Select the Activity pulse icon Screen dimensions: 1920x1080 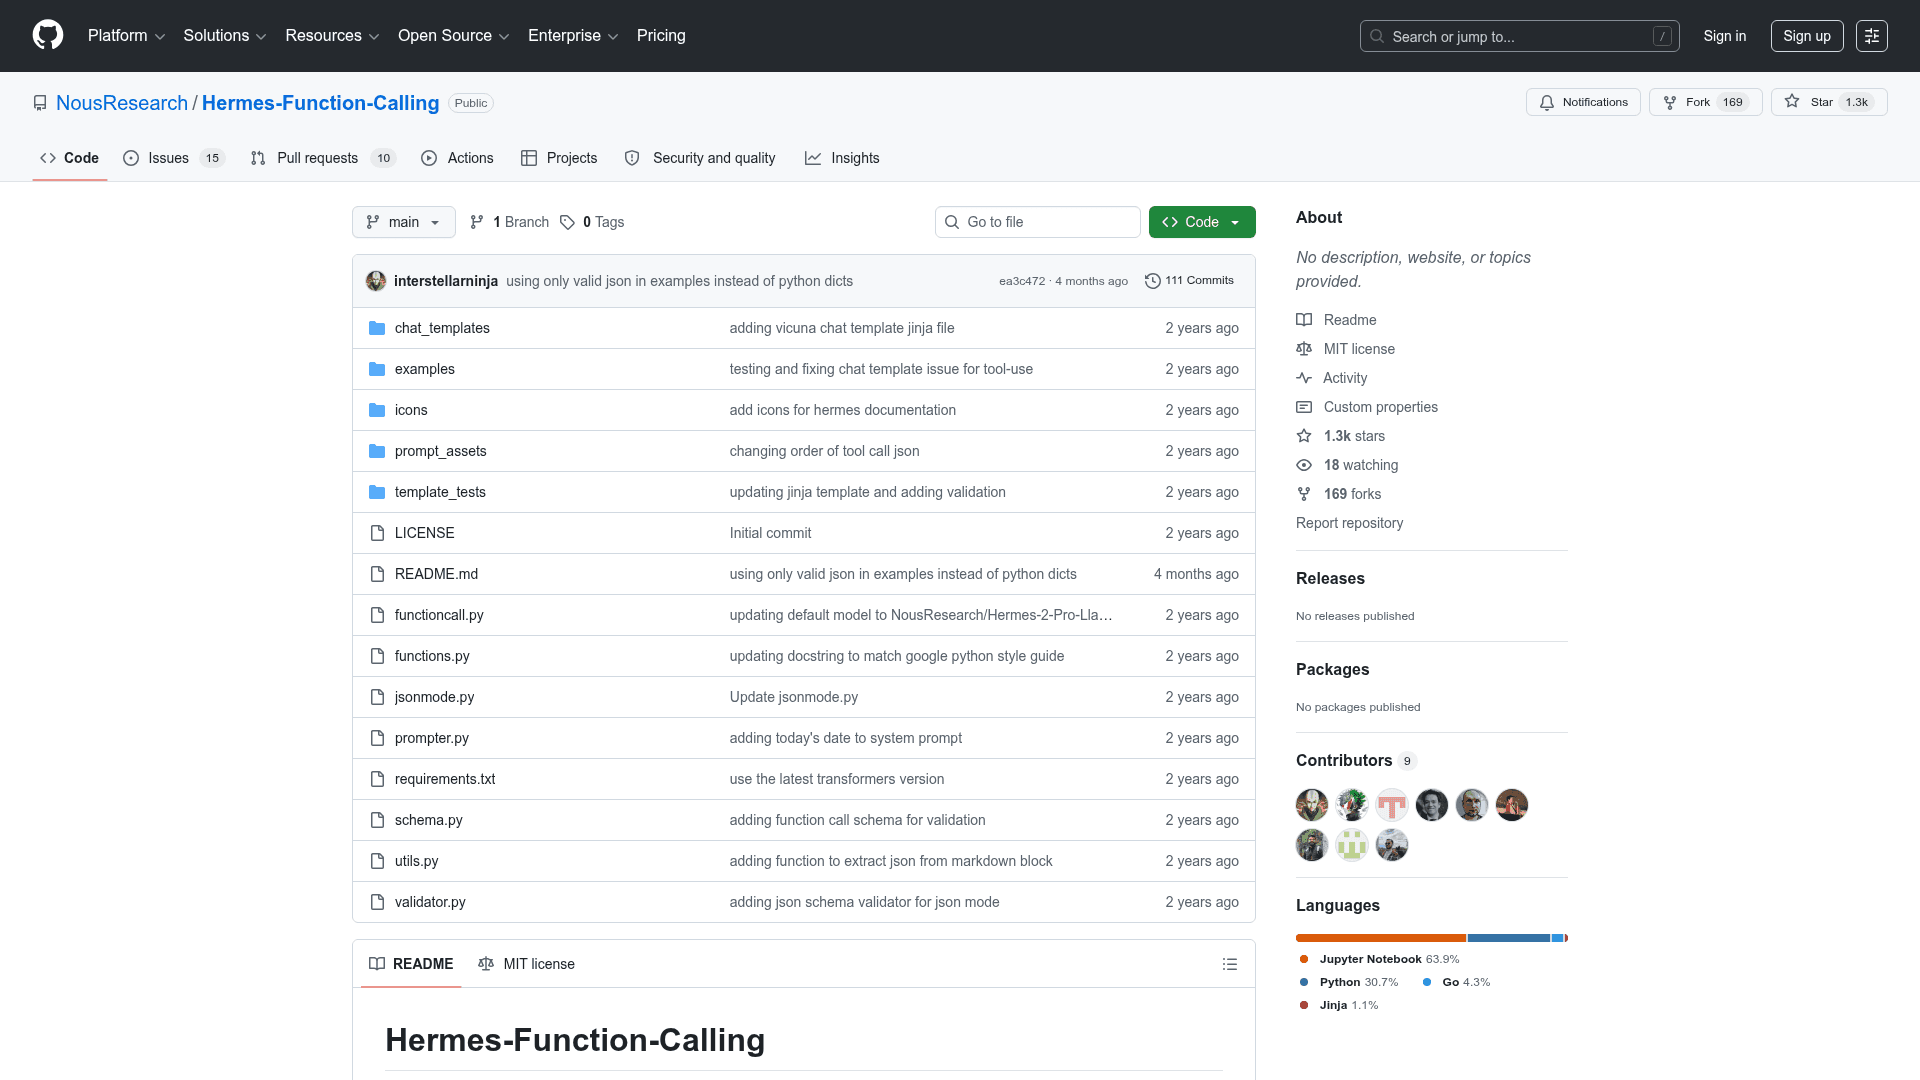[1303, 378]
